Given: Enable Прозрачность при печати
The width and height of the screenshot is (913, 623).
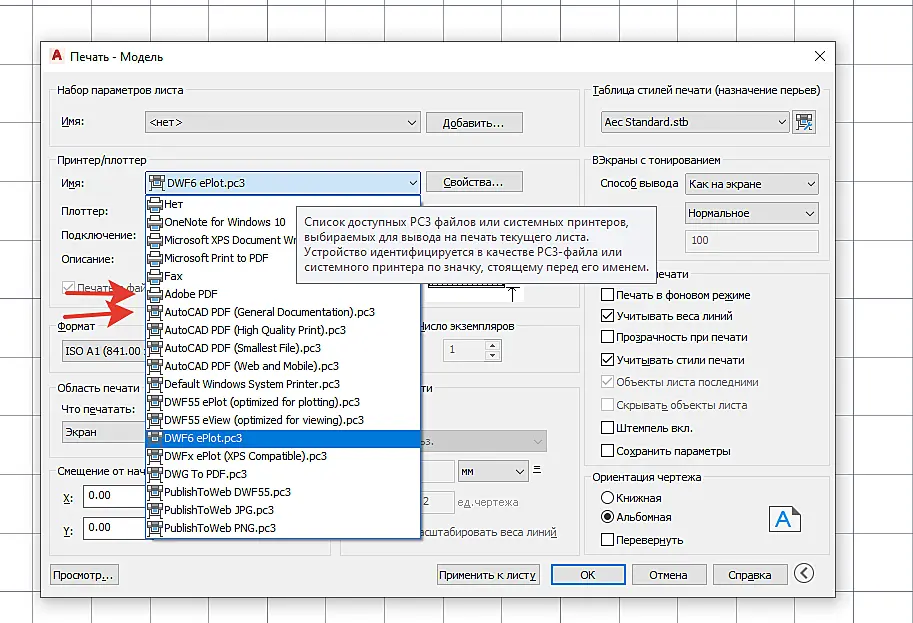Looking at the screenshot, I should 607,337.
